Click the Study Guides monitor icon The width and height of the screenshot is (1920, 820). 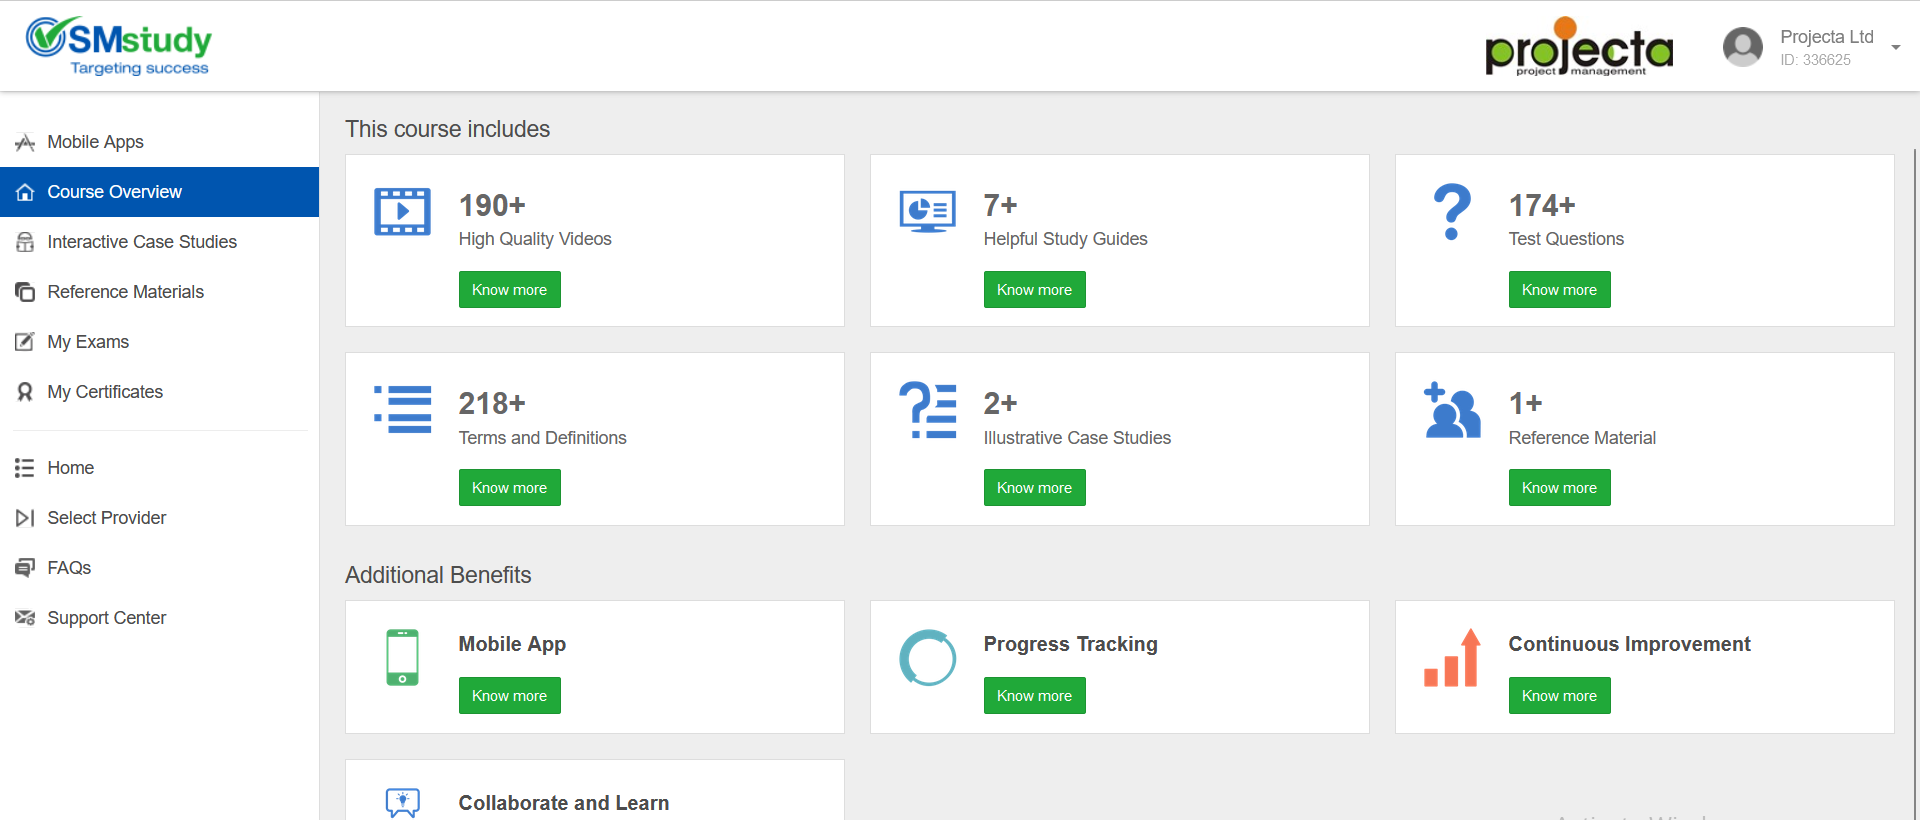tap(927, 211)
